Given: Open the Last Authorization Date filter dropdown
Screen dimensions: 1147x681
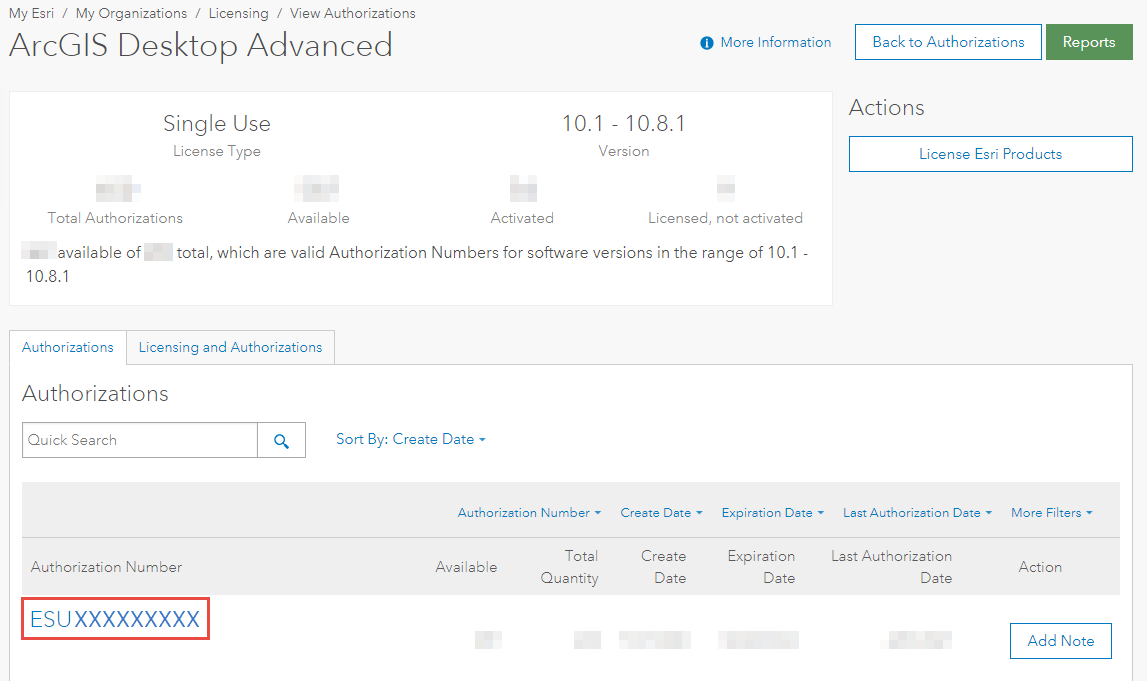Looking at the screenshot, I should [x=916, y=512].
